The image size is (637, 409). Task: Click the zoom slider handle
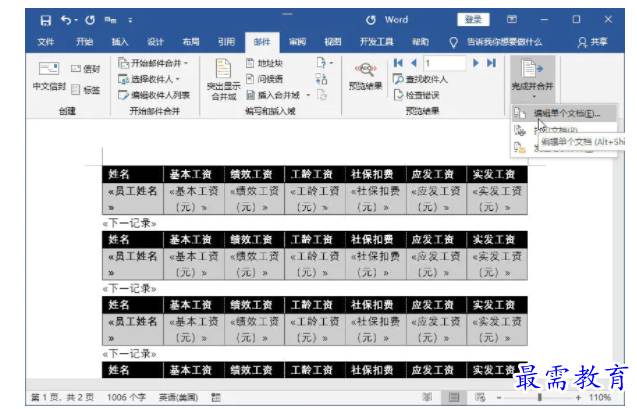pyautogui.click(x=540, y=397)
